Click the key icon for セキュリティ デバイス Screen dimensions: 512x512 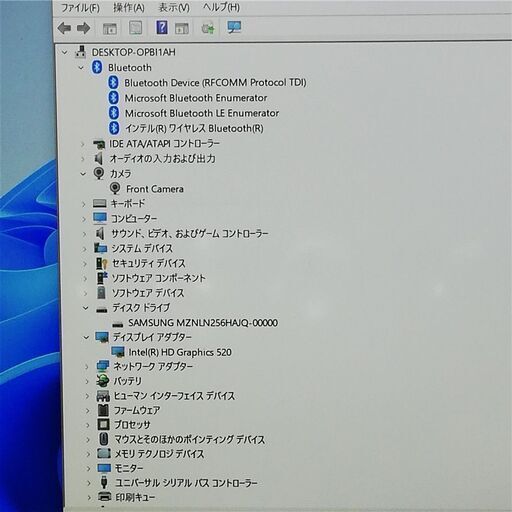click(102, 263)
